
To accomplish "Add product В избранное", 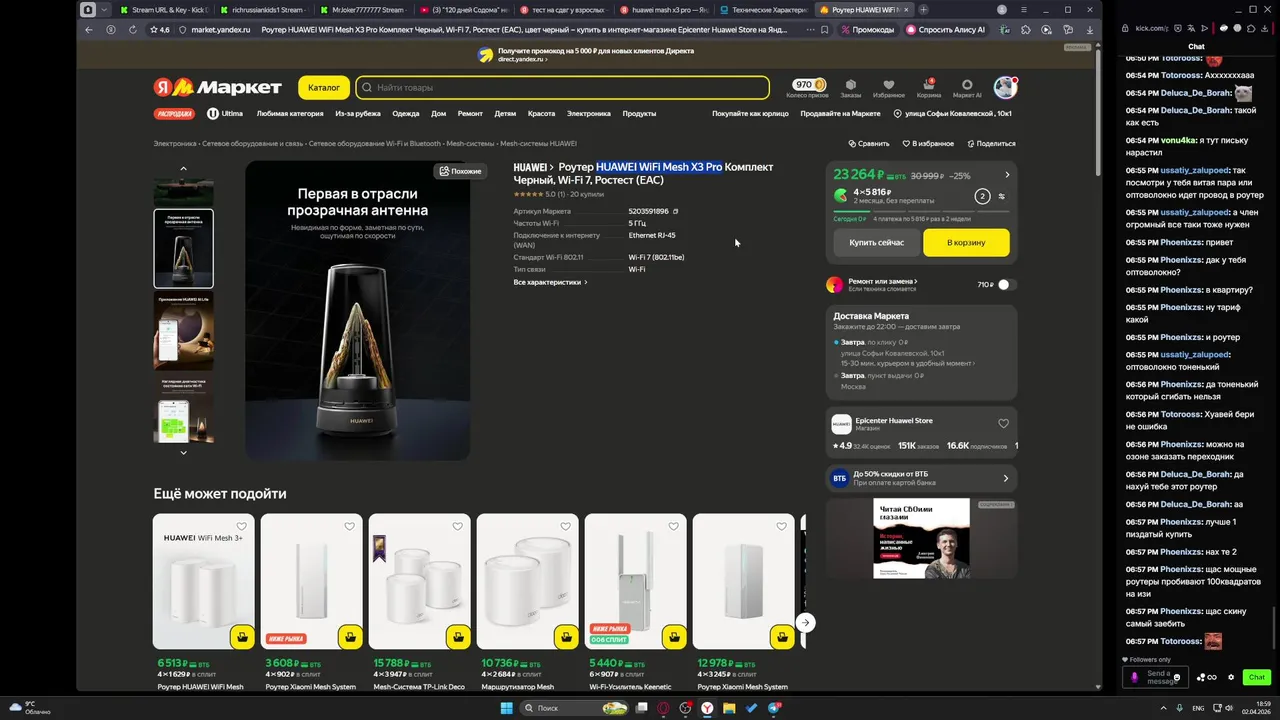I will coord(927,144).
